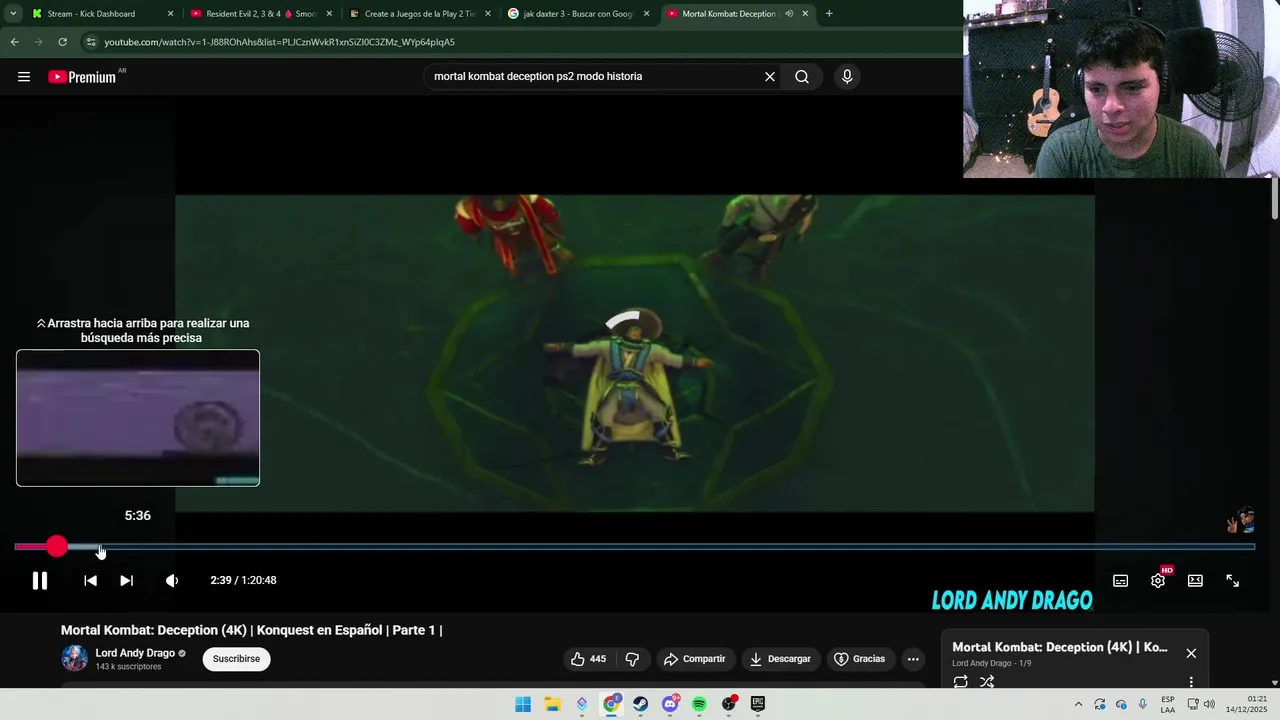Close the playlist panel with X

click(1191, 653)
